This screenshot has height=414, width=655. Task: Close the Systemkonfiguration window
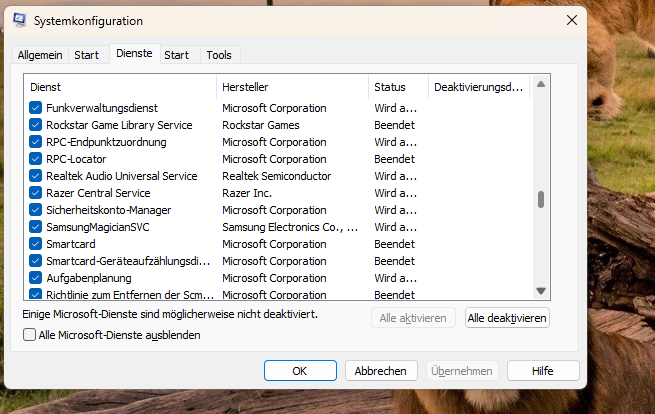click(571, 20)
